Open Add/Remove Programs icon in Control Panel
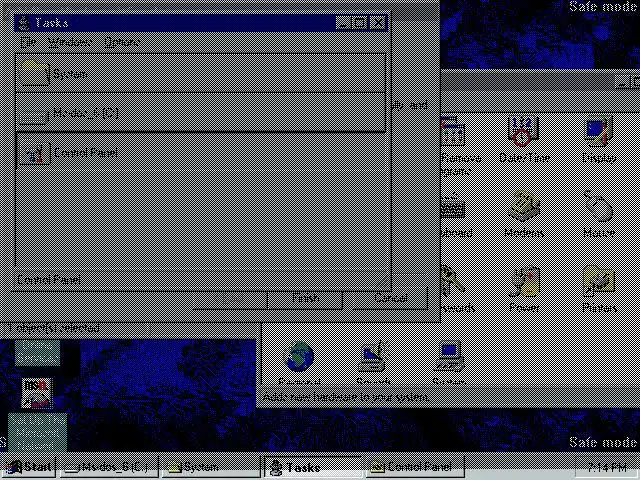This screenshot has height=480, width=640. pyautogui.click(x=453, y=131)
